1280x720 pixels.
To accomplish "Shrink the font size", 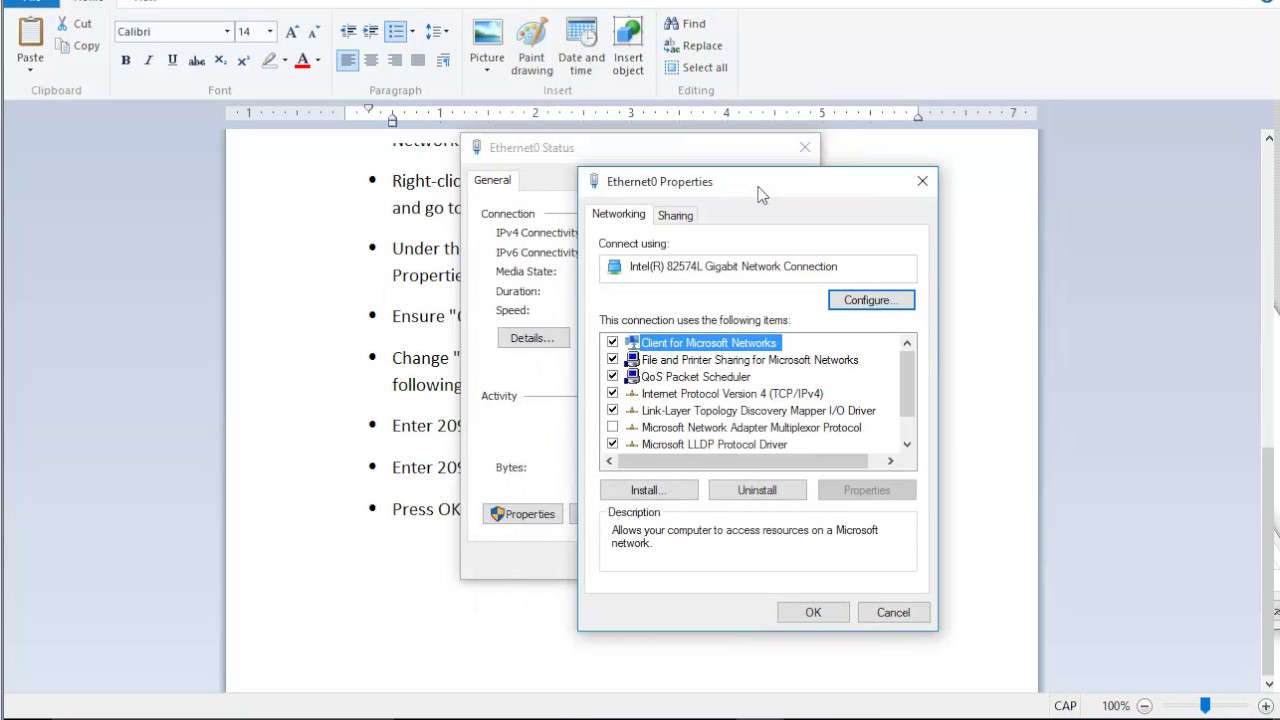I will point(314,32).
